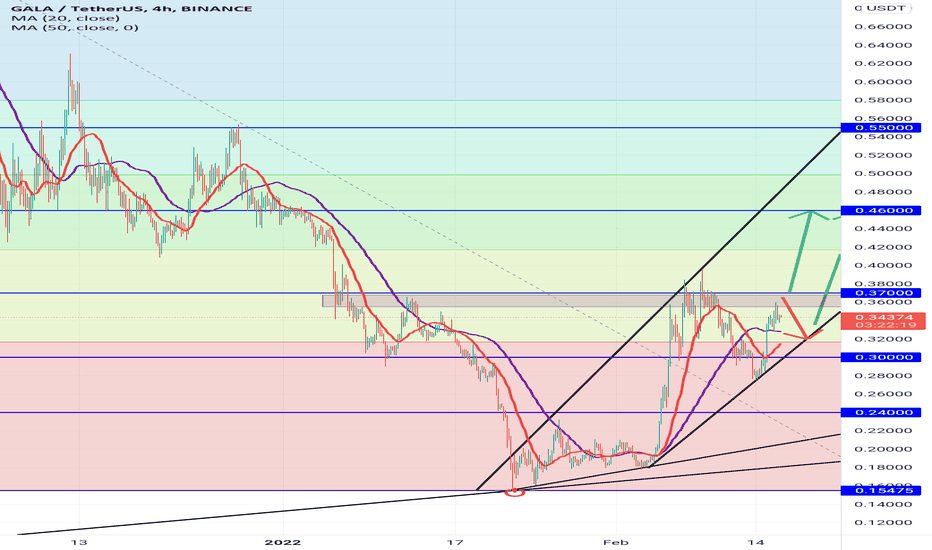The image size is (932, 550).
Task: Click the 0.15475 price level label
Action: [882, 491]
